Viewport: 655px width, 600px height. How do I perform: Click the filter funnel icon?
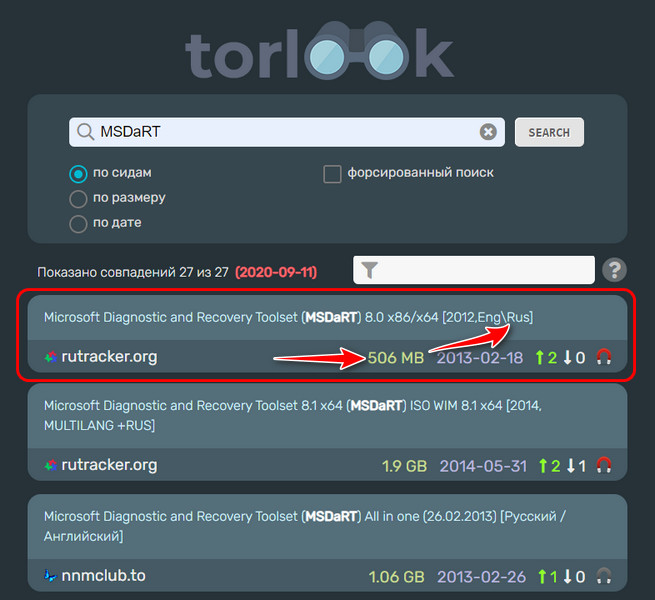[369, 270]
